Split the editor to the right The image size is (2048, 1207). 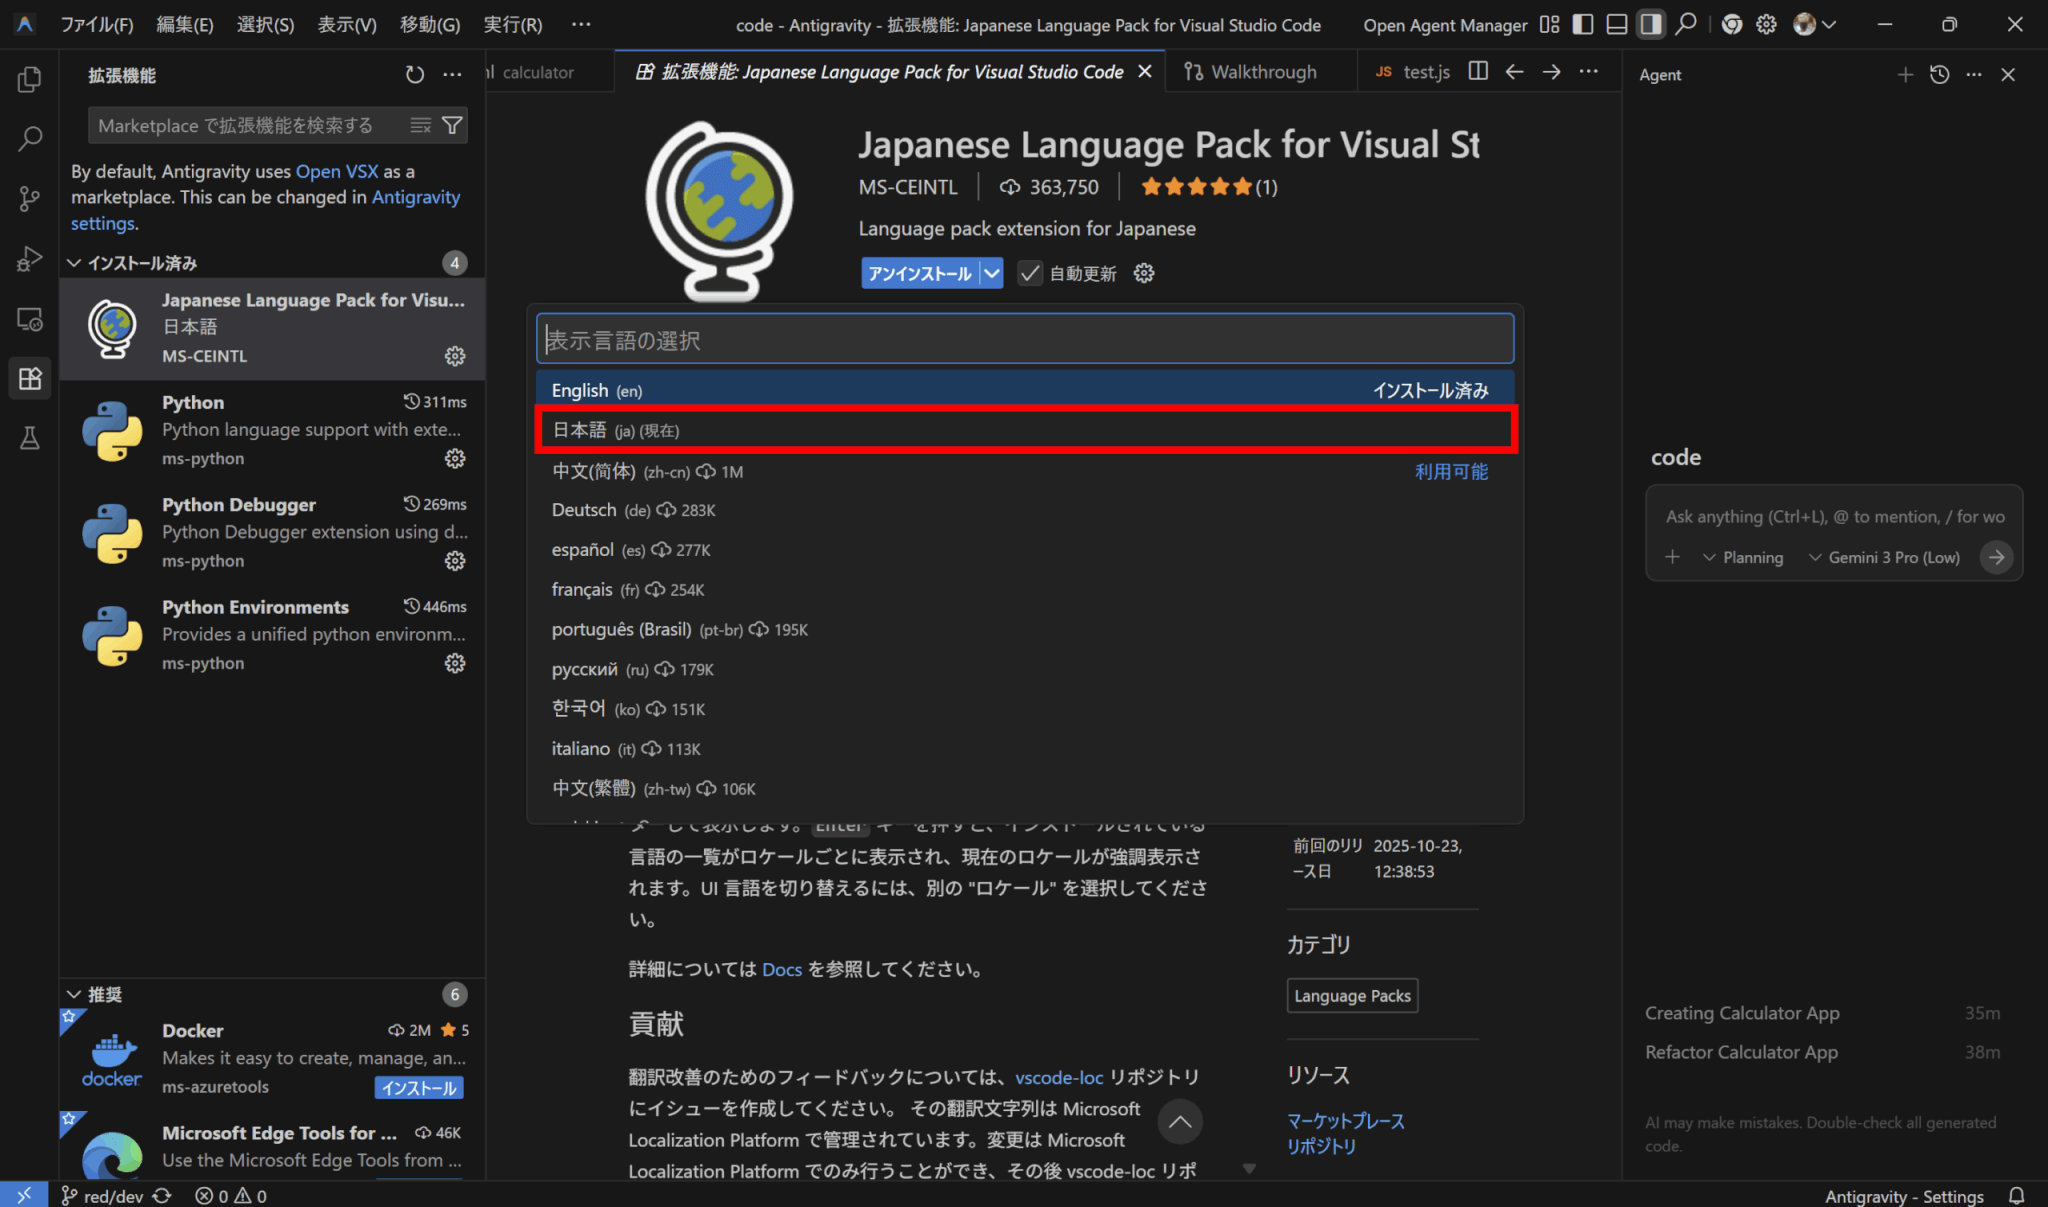pos(1478,71)
